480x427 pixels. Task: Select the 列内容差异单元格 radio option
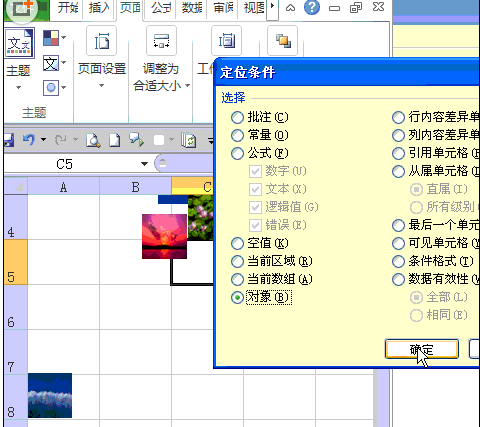(x=398, y=135)
